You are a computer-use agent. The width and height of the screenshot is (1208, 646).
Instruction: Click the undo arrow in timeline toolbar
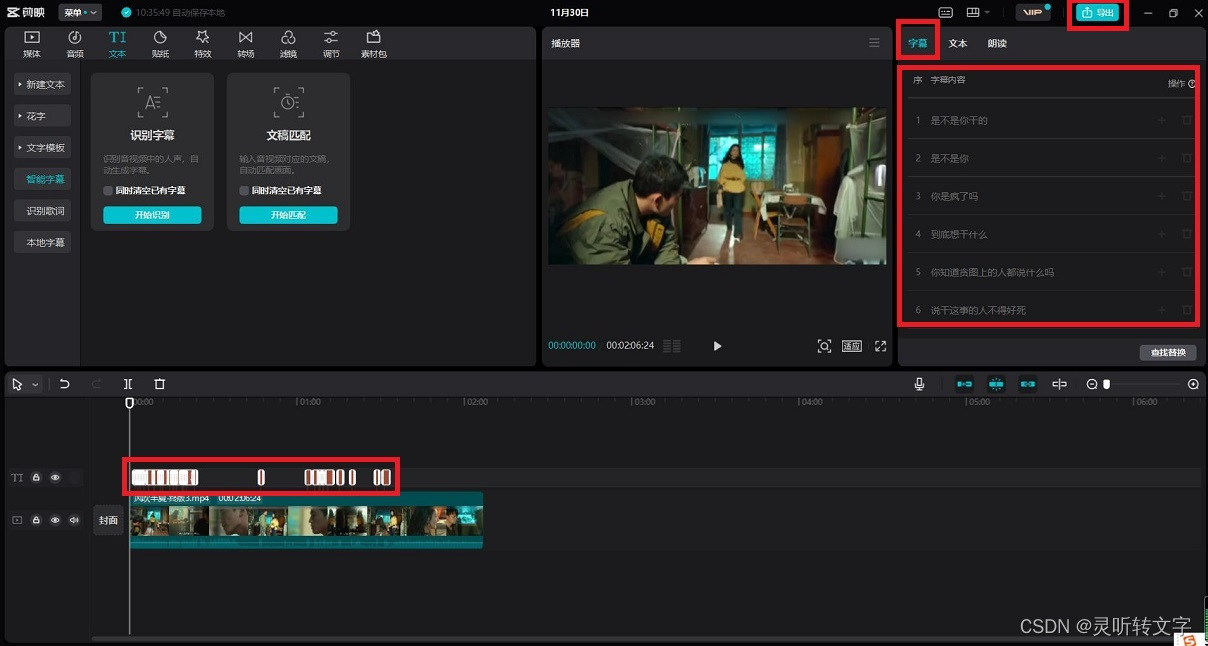tap(65, 384)
